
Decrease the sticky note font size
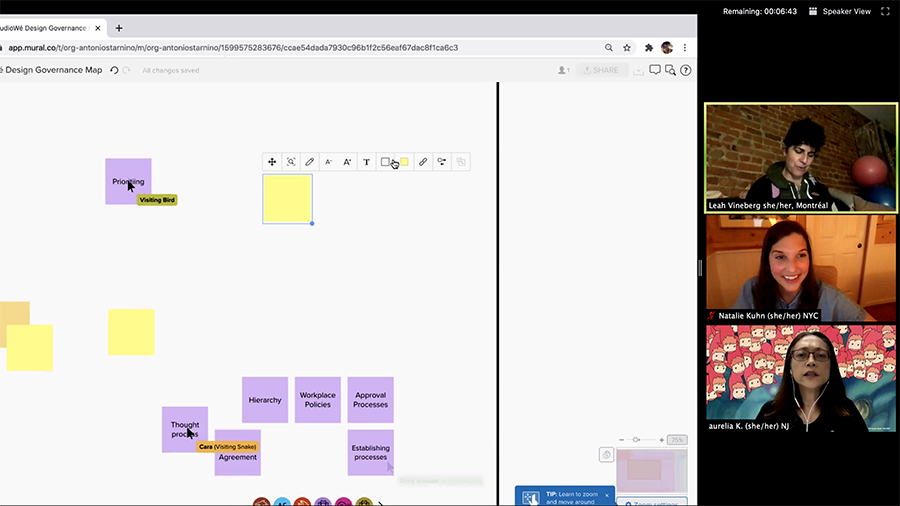(x=328, y=162)
